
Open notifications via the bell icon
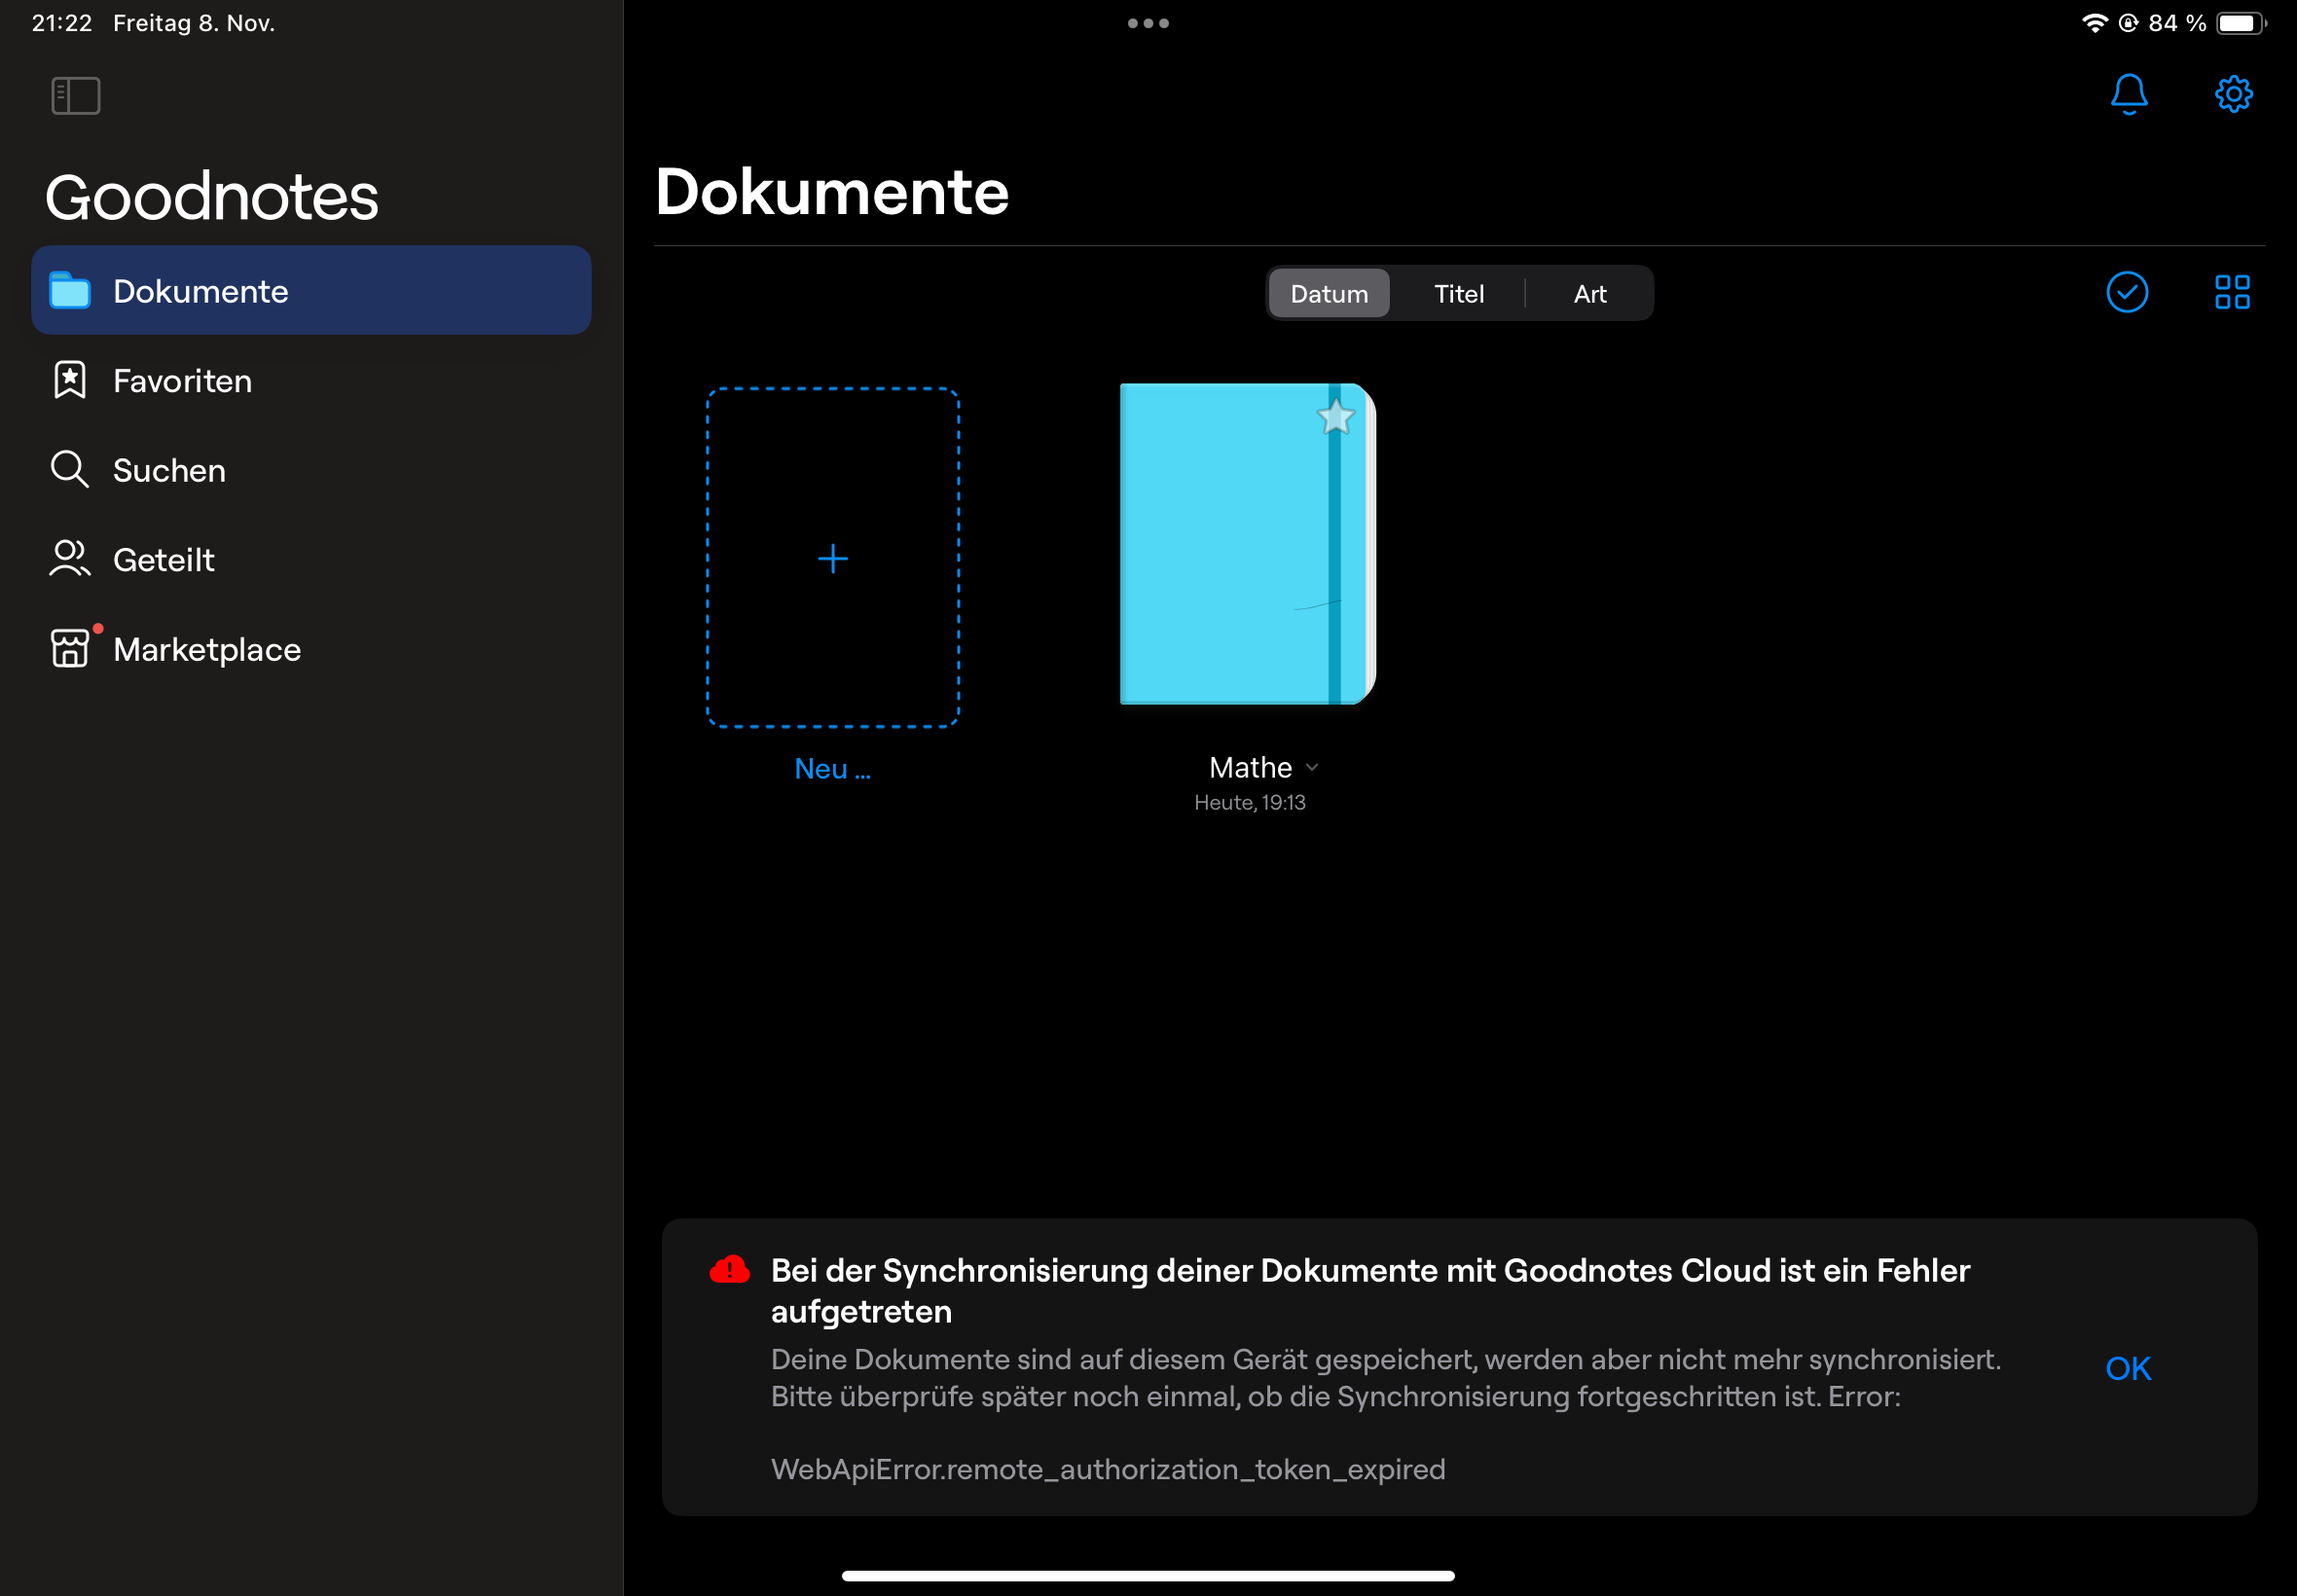[x=2129, y=94]
